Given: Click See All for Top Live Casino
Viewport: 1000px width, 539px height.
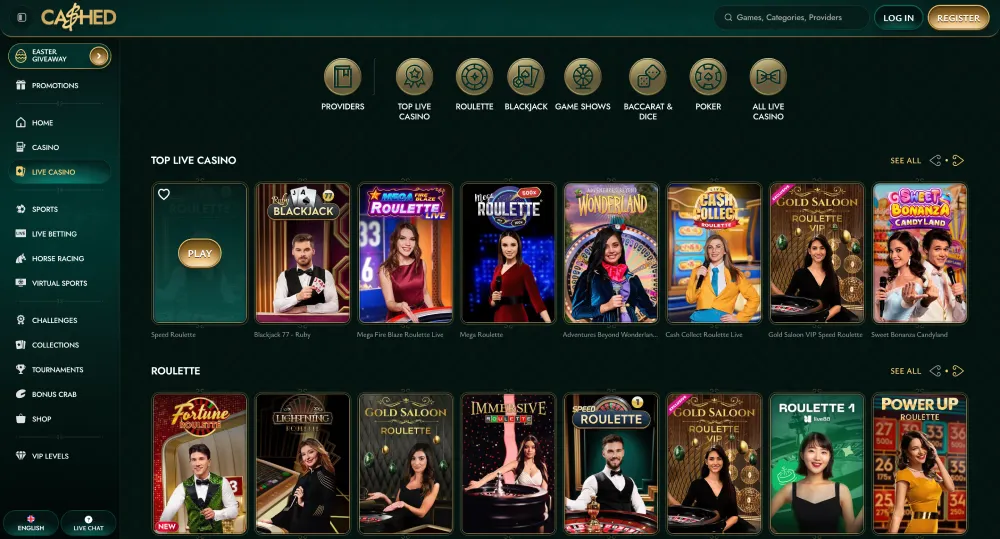Looking at the screenshot, I should pyautogui.click(x=905, y=160).
